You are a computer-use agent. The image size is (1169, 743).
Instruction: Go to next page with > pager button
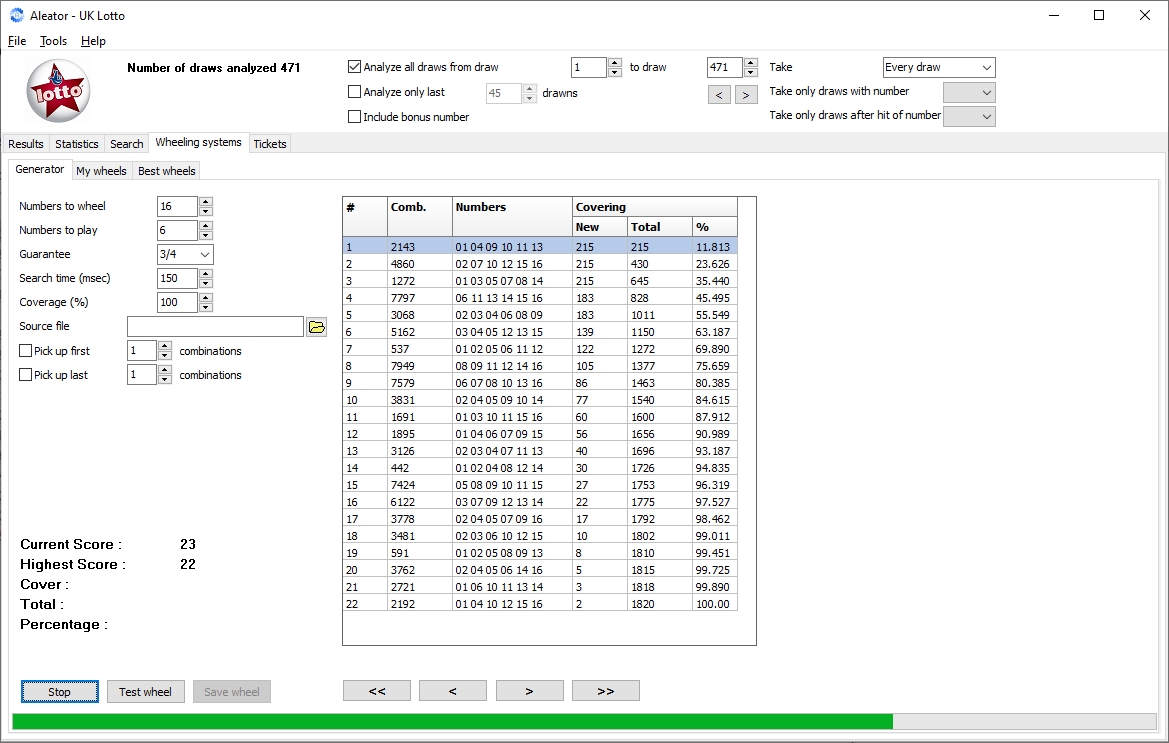tap(529, 691)
